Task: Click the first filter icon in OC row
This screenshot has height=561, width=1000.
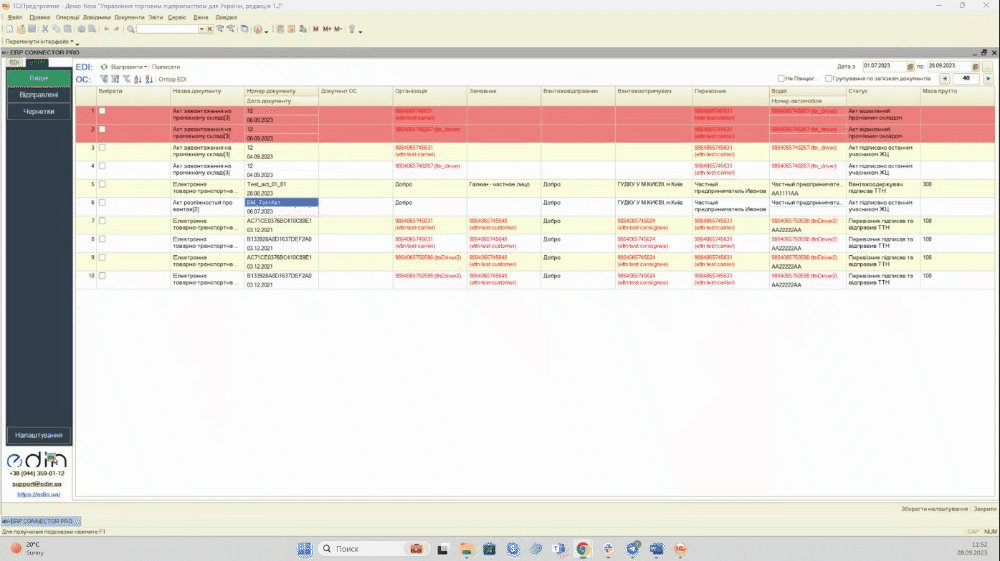Action: (104, 79)
